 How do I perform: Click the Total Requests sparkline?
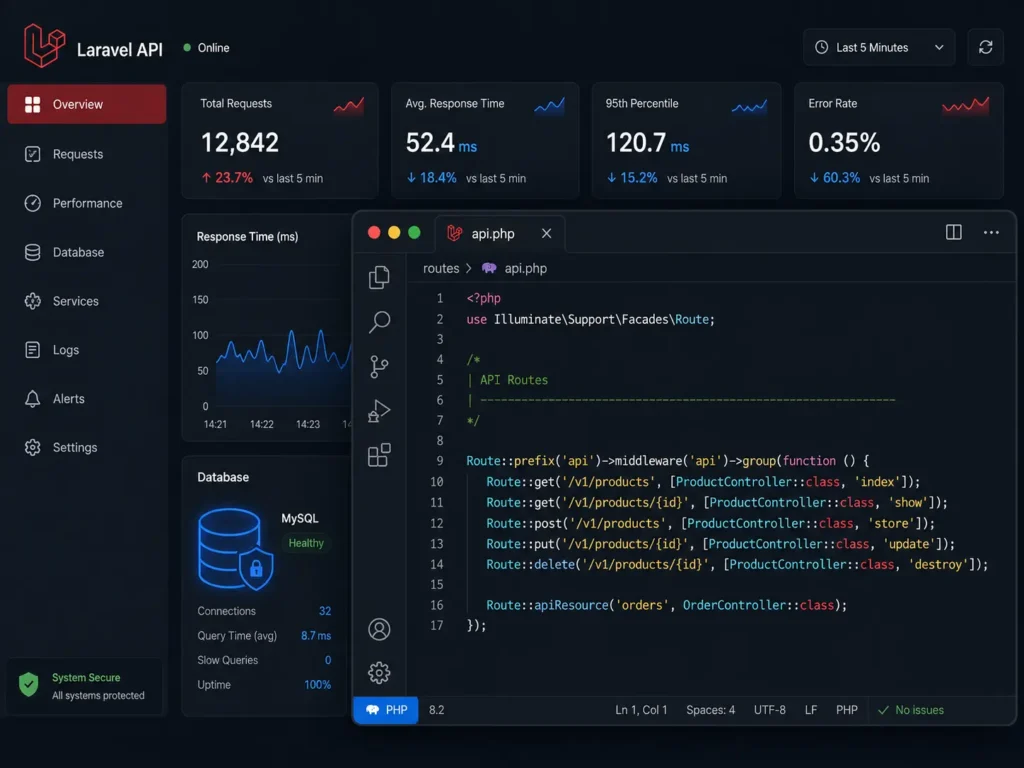tap(349, 106)
